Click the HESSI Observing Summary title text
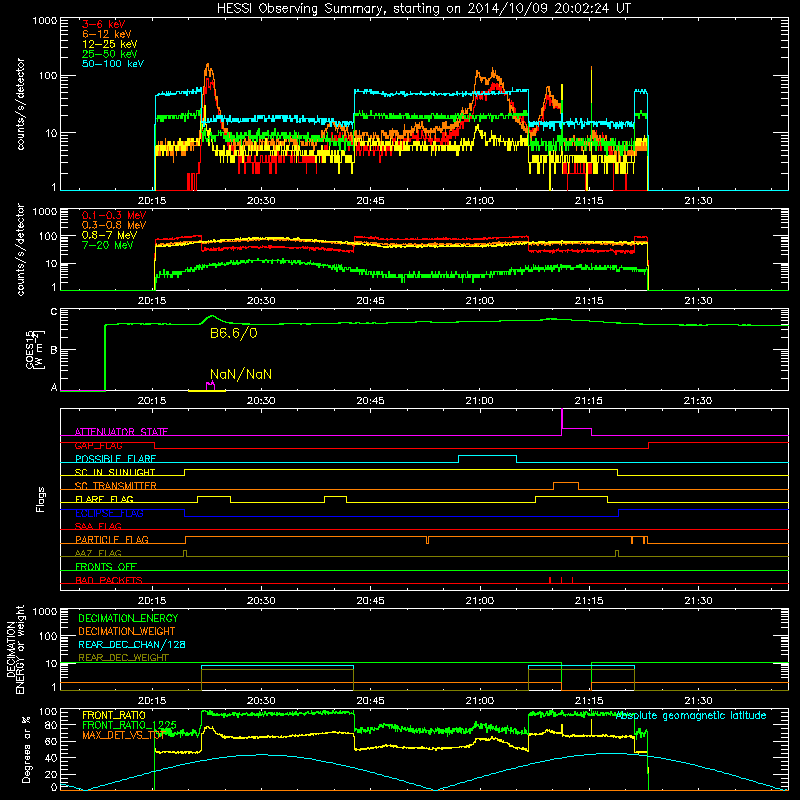Viewport: 800px width, 800px height. 423,9
